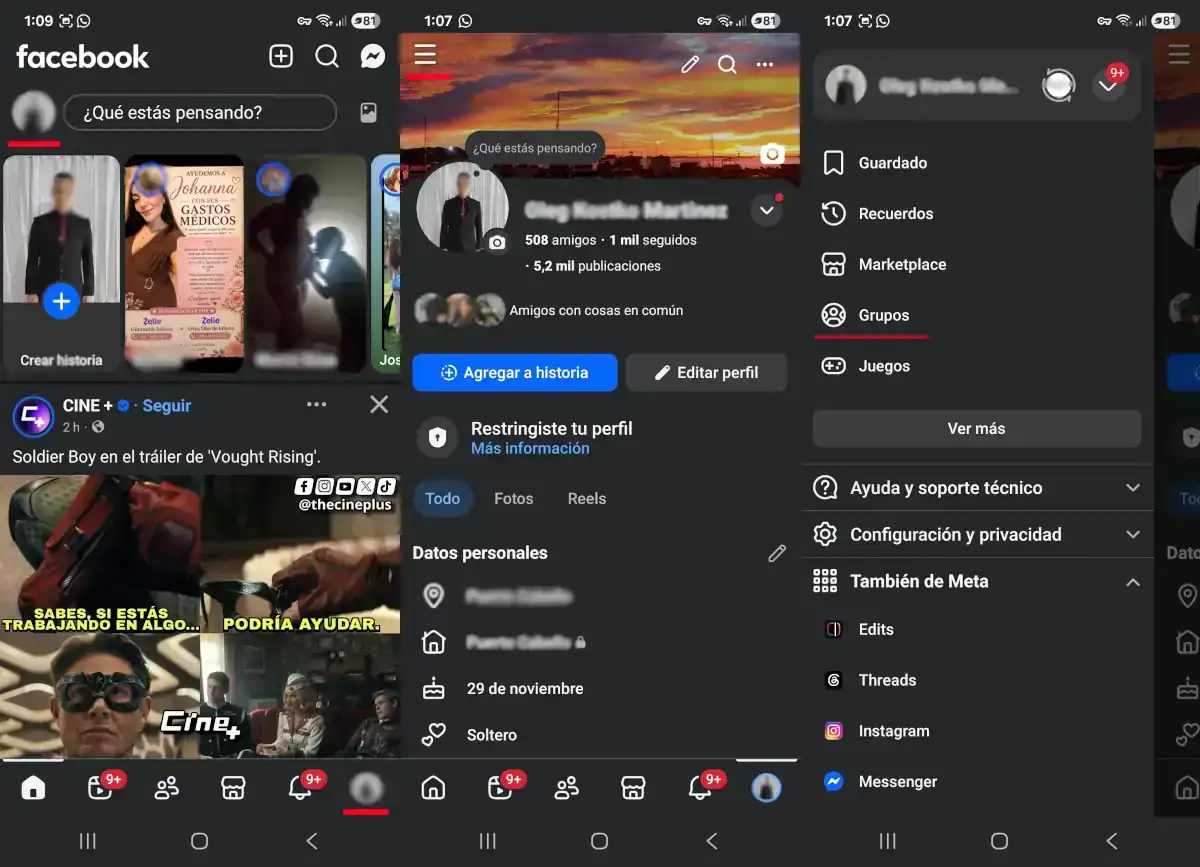Expand 'Configuración y privacidad'
The image size is (1200, 867).
[x=976, y=535]
